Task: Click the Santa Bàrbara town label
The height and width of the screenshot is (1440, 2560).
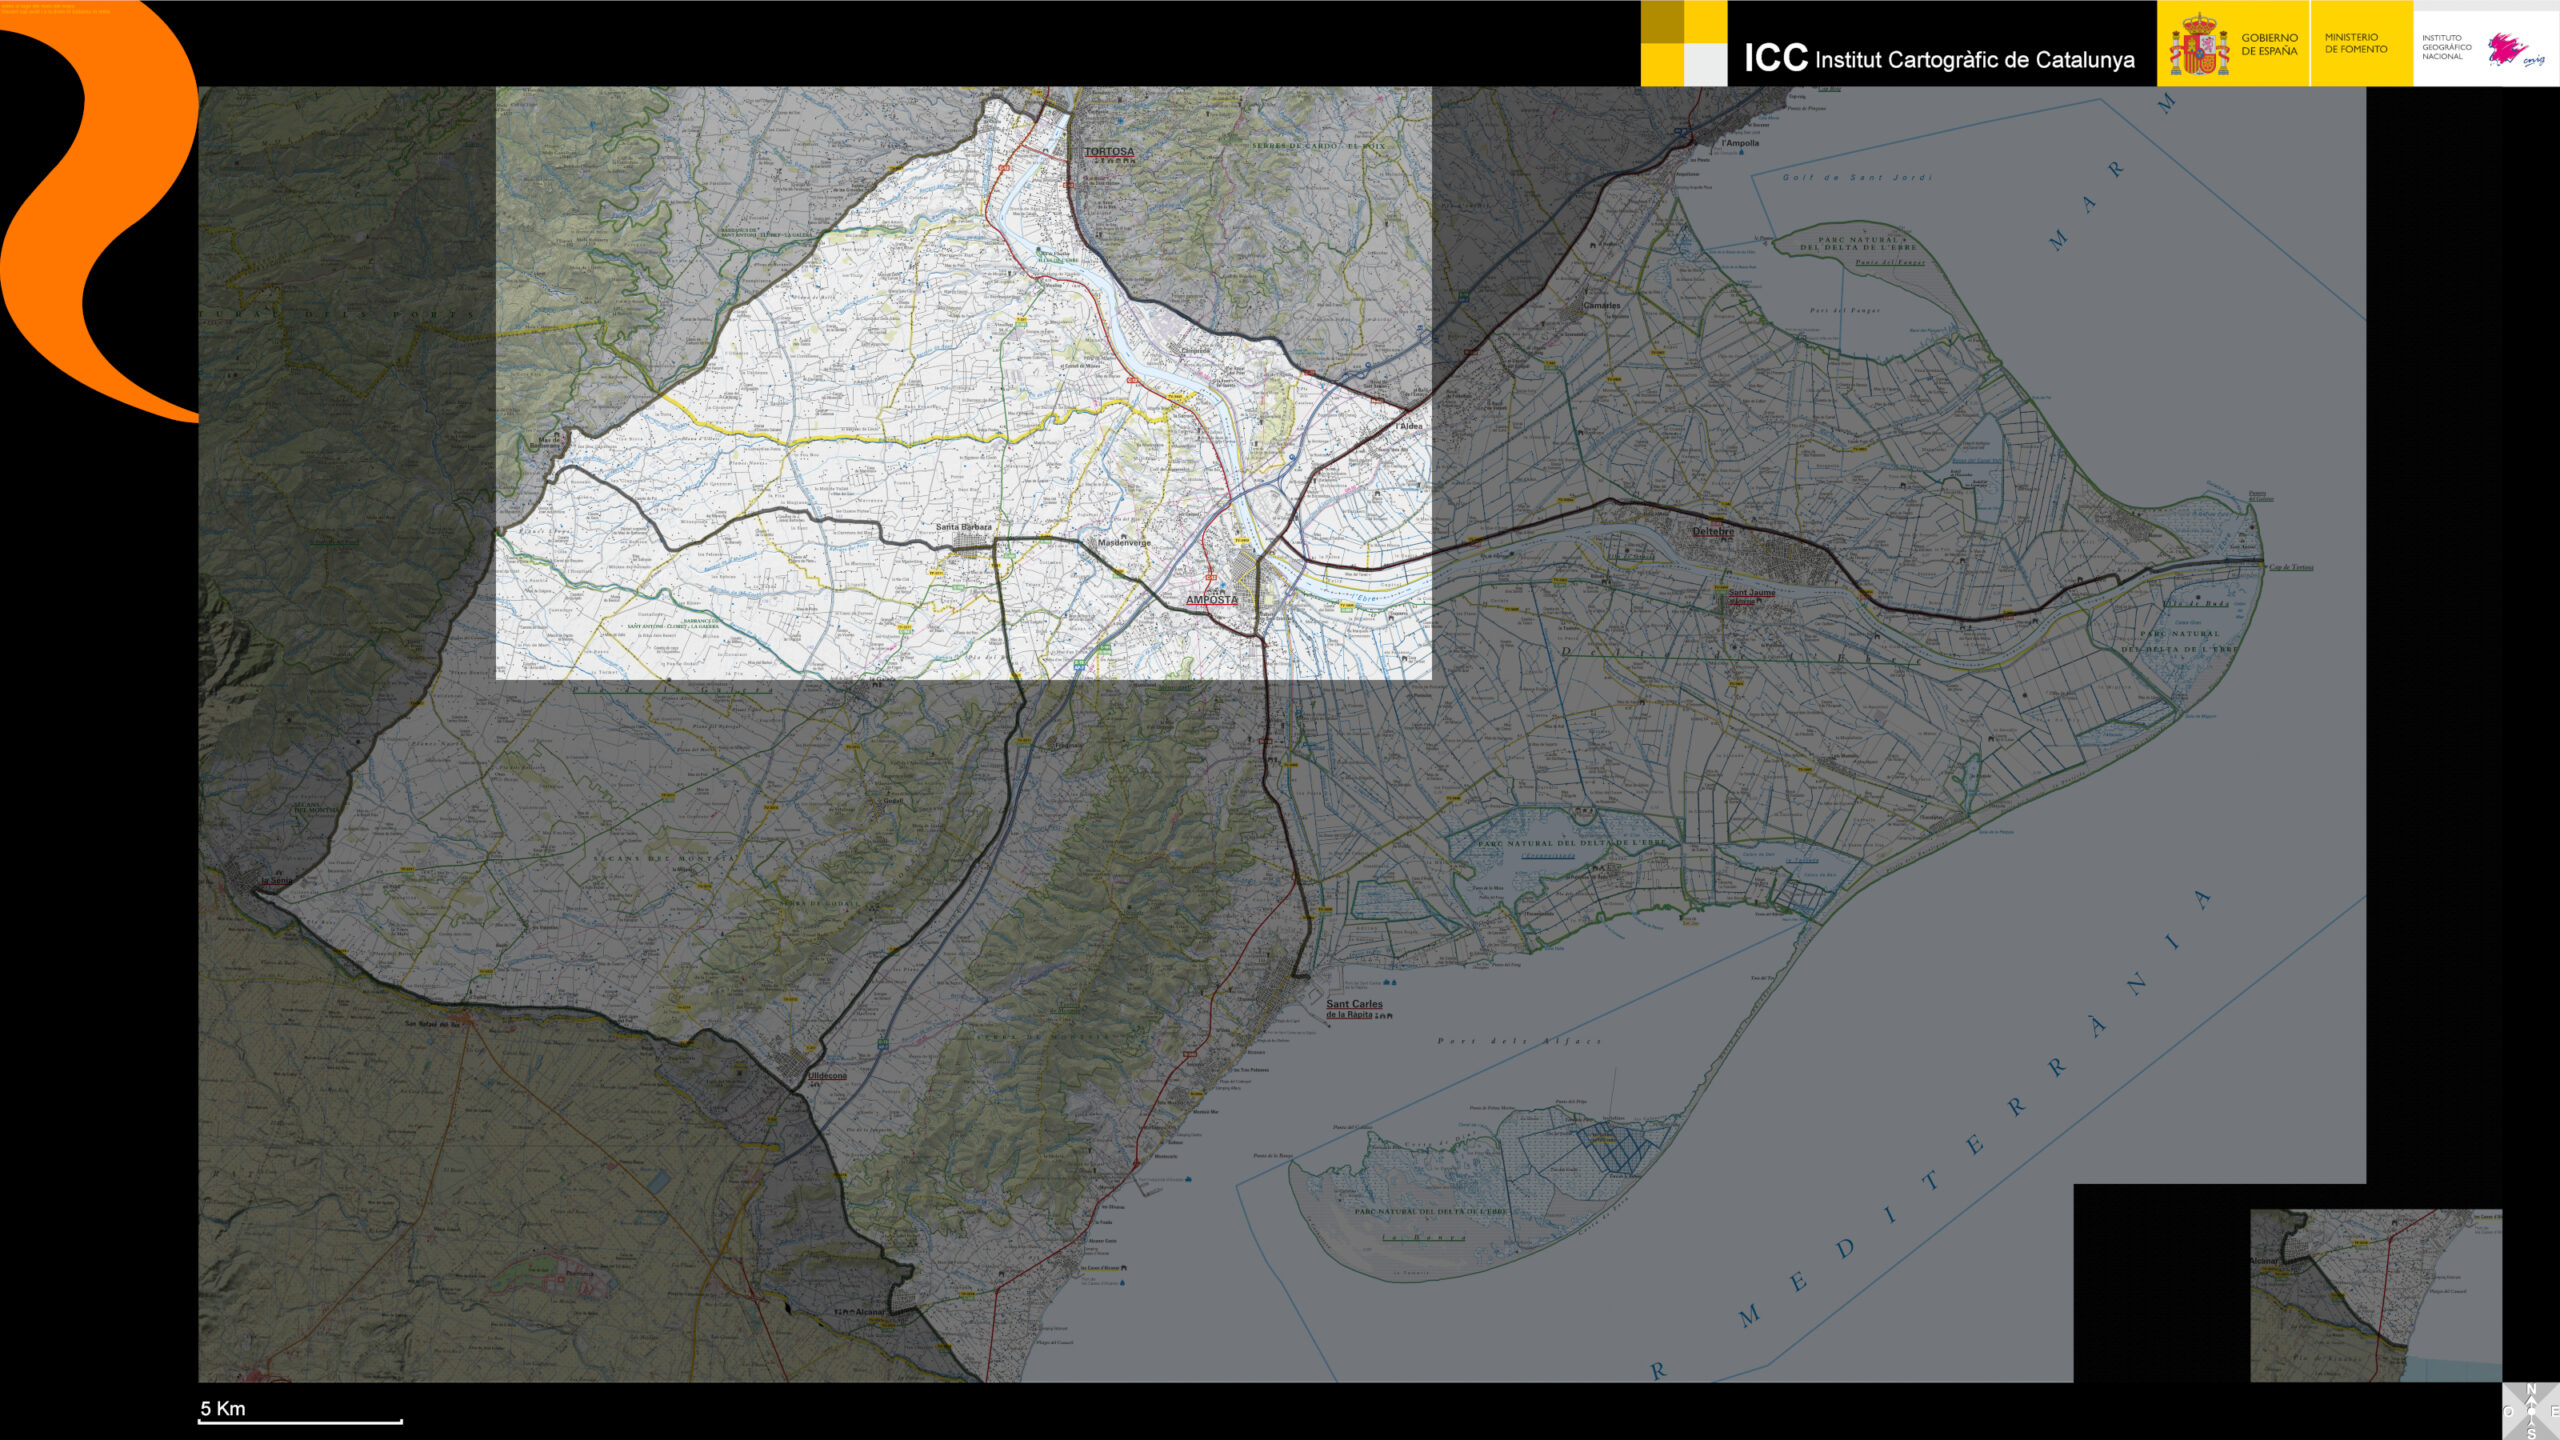Action: (963, 527)
